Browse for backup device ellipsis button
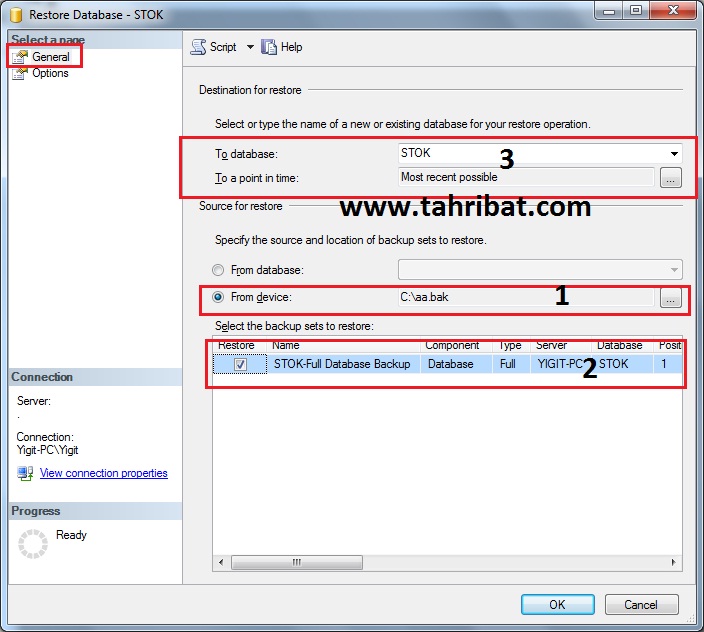The image size is (704, 632). point(670,297)
